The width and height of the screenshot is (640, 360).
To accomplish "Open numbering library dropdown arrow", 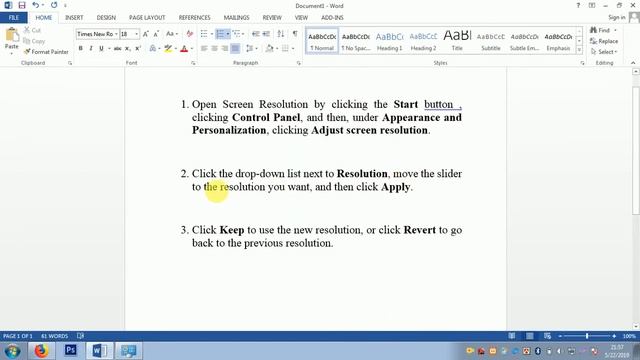I will point(228,34).
